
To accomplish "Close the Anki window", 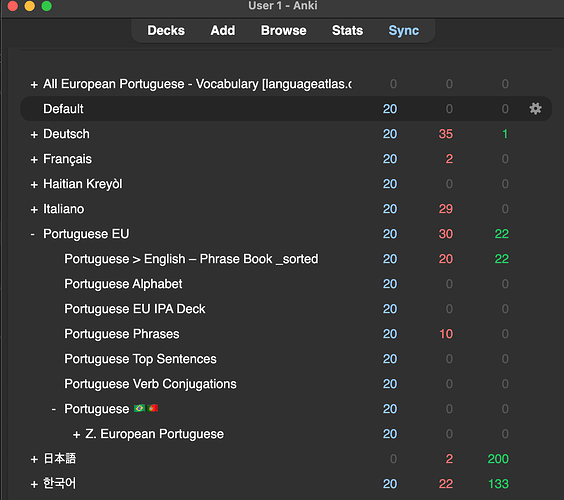I will coord(13,6).
